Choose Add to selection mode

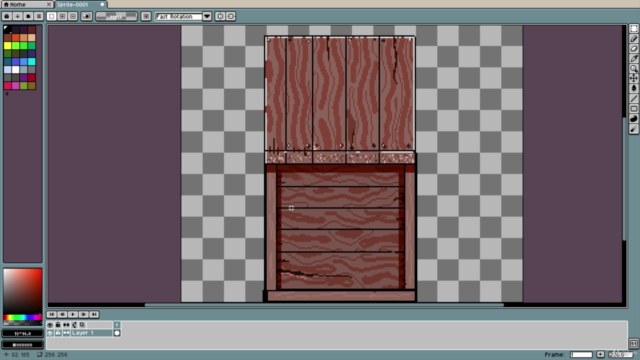click(x=62, y=16)
